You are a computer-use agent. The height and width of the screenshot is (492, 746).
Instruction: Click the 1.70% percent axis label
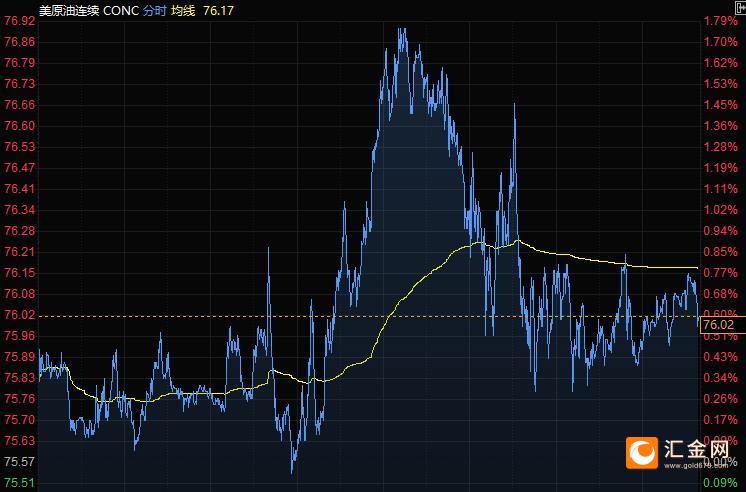721,42
